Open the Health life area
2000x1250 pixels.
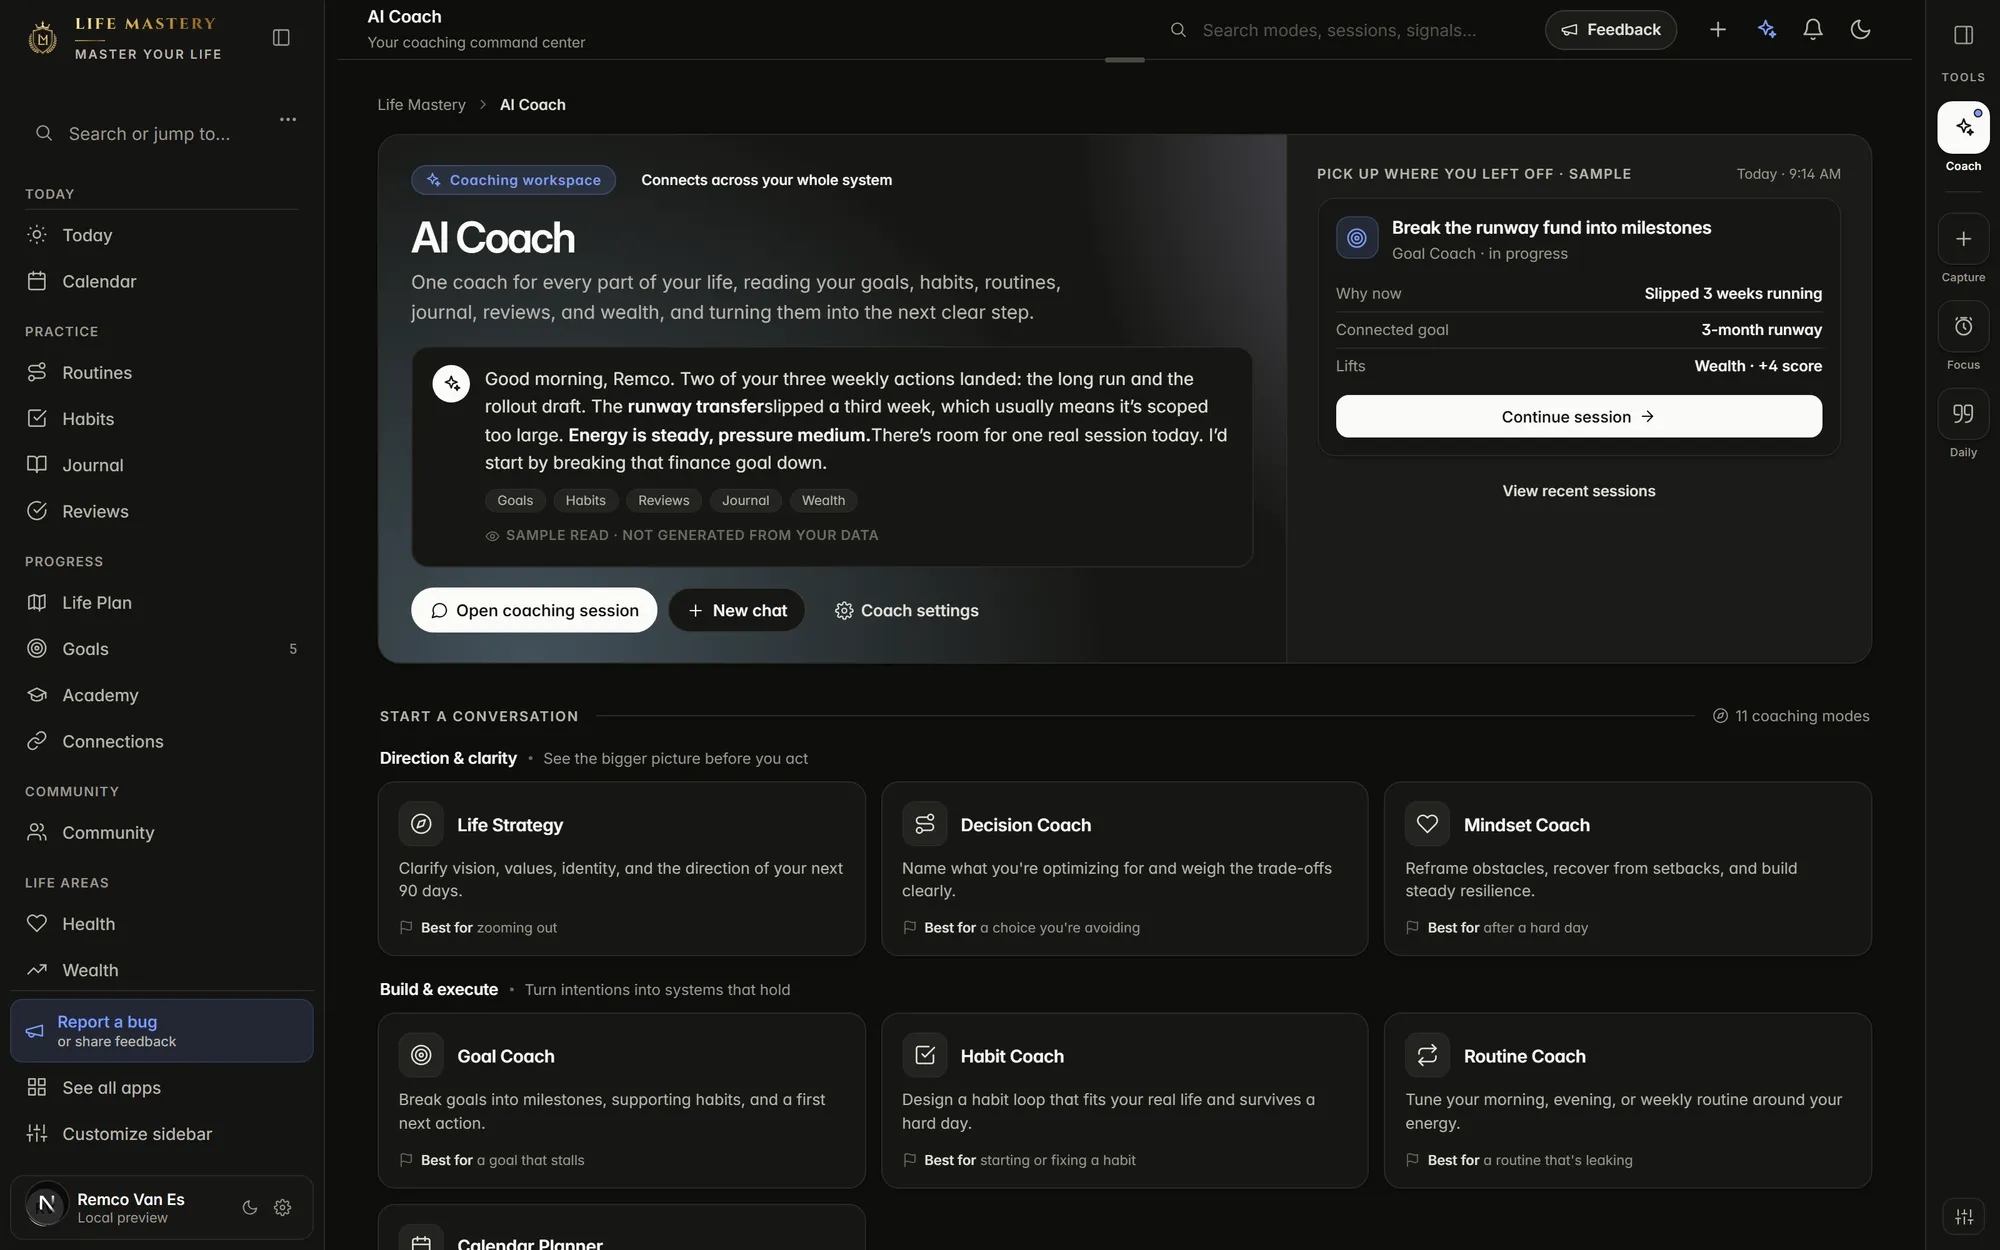[x=162, y=923]
